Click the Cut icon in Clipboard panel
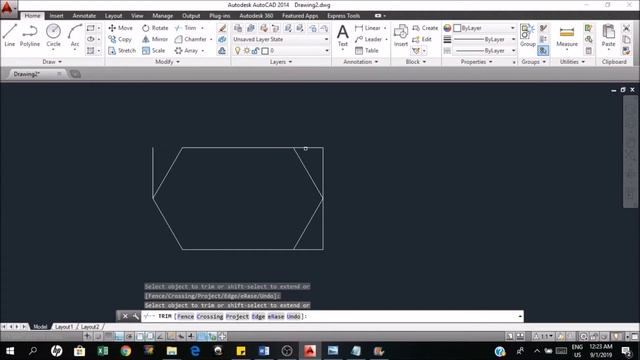 (627, 28)
